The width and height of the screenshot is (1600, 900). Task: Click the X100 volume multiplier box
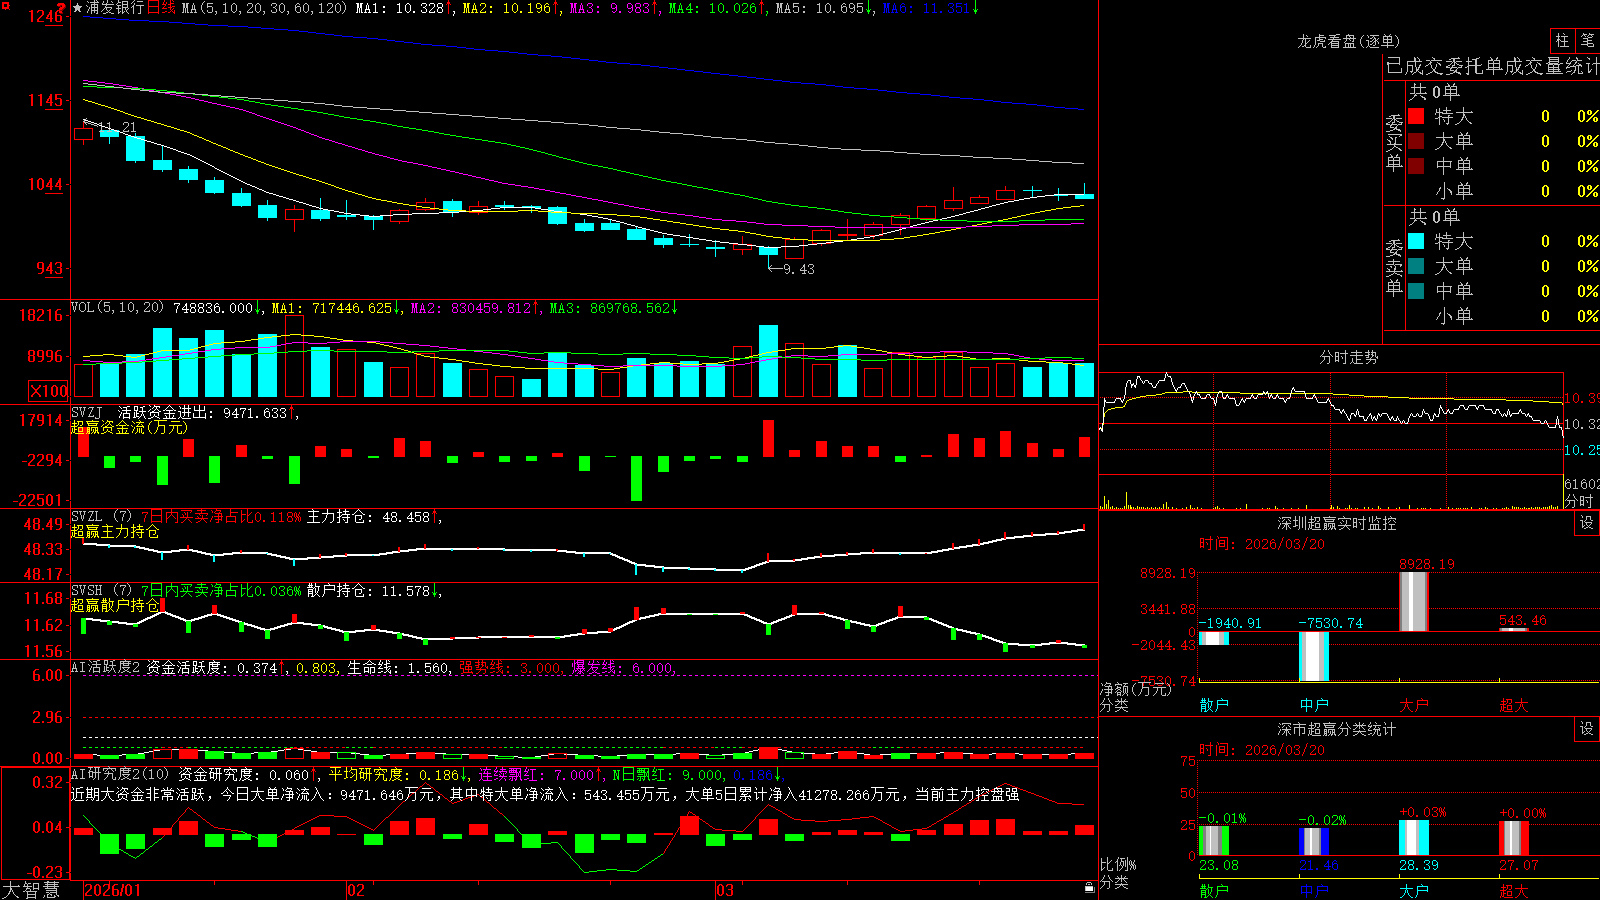[x=48, y=391]
